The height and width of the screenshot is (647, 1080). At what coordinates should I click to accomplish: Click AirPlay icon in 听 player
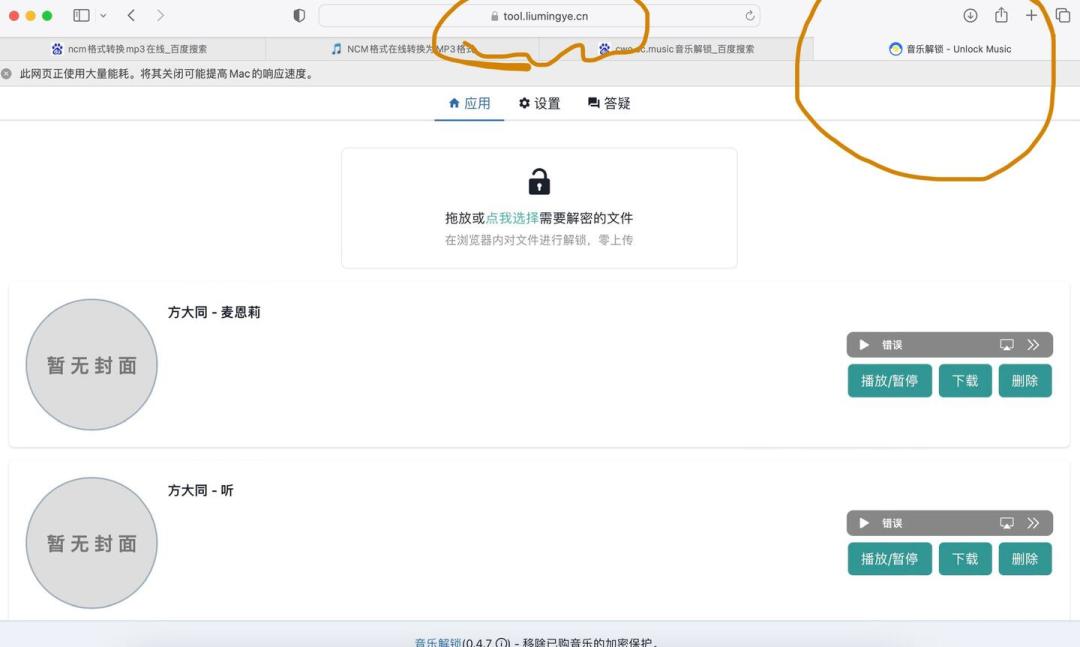pyautogui.click(x=1006, y=523)
